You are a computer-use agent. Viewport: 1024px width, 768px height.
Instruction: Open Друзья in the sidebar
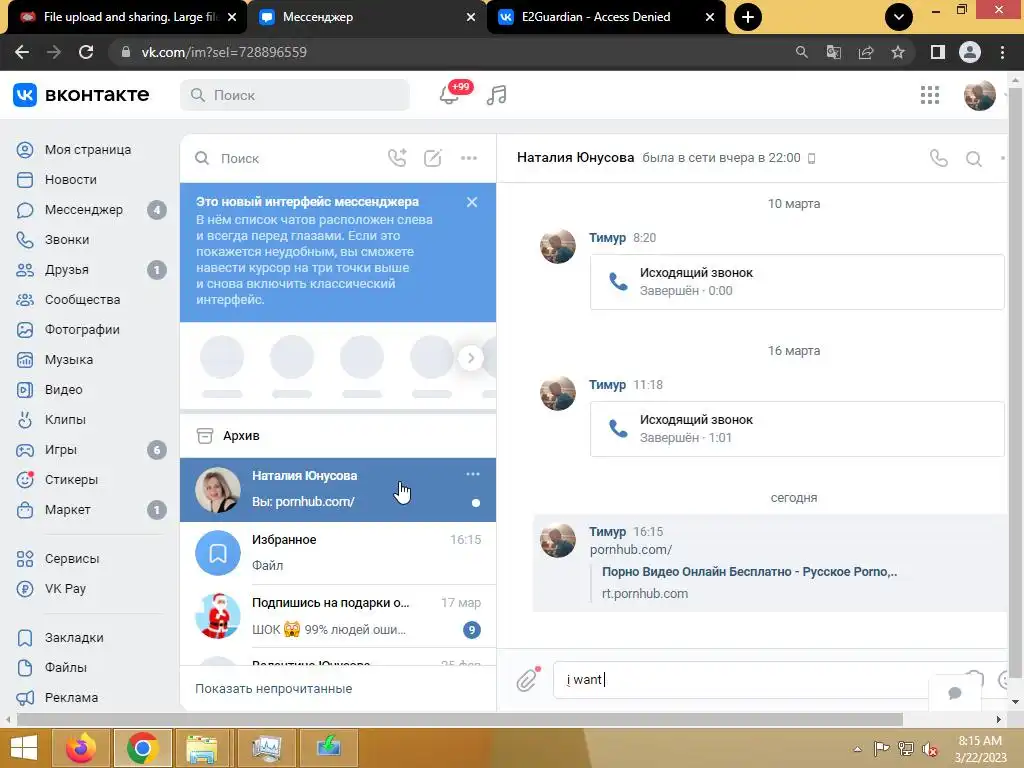click(x=67, y=270)
